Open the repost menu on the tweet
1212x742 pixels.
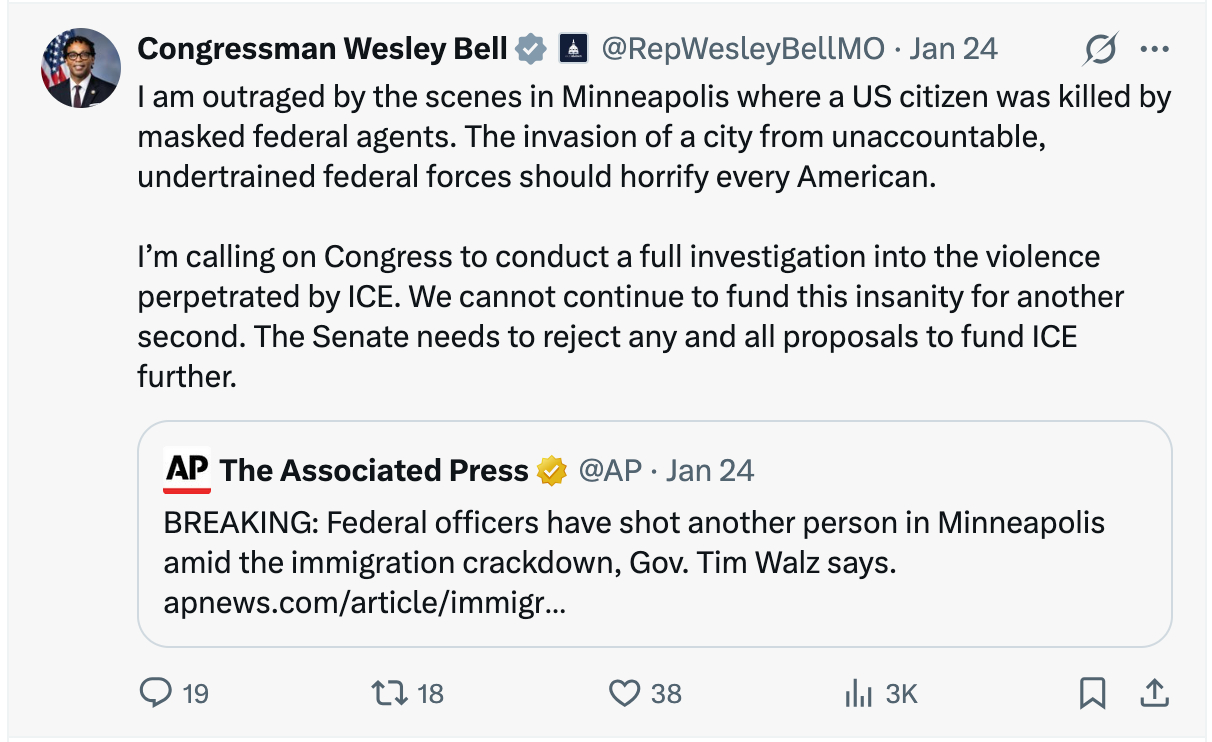(x=385, y=692)
